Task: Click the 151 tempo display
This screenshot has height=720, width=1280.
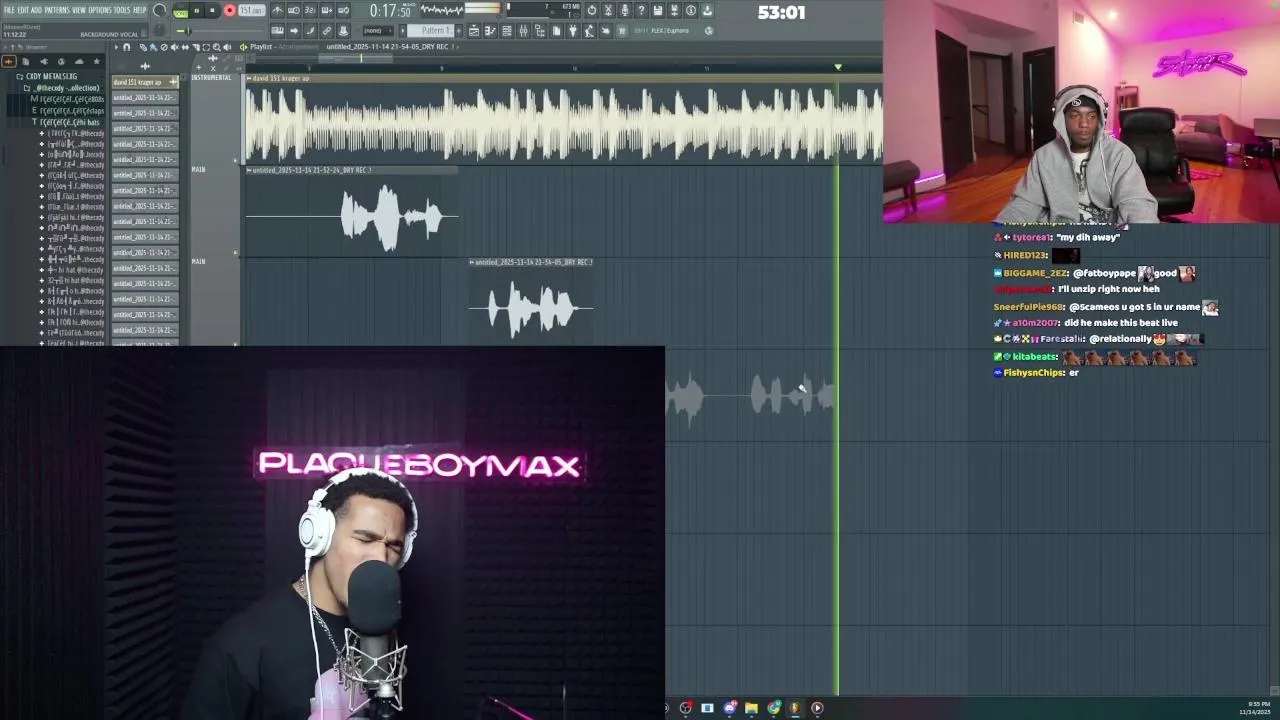Action: coord(251,11)
